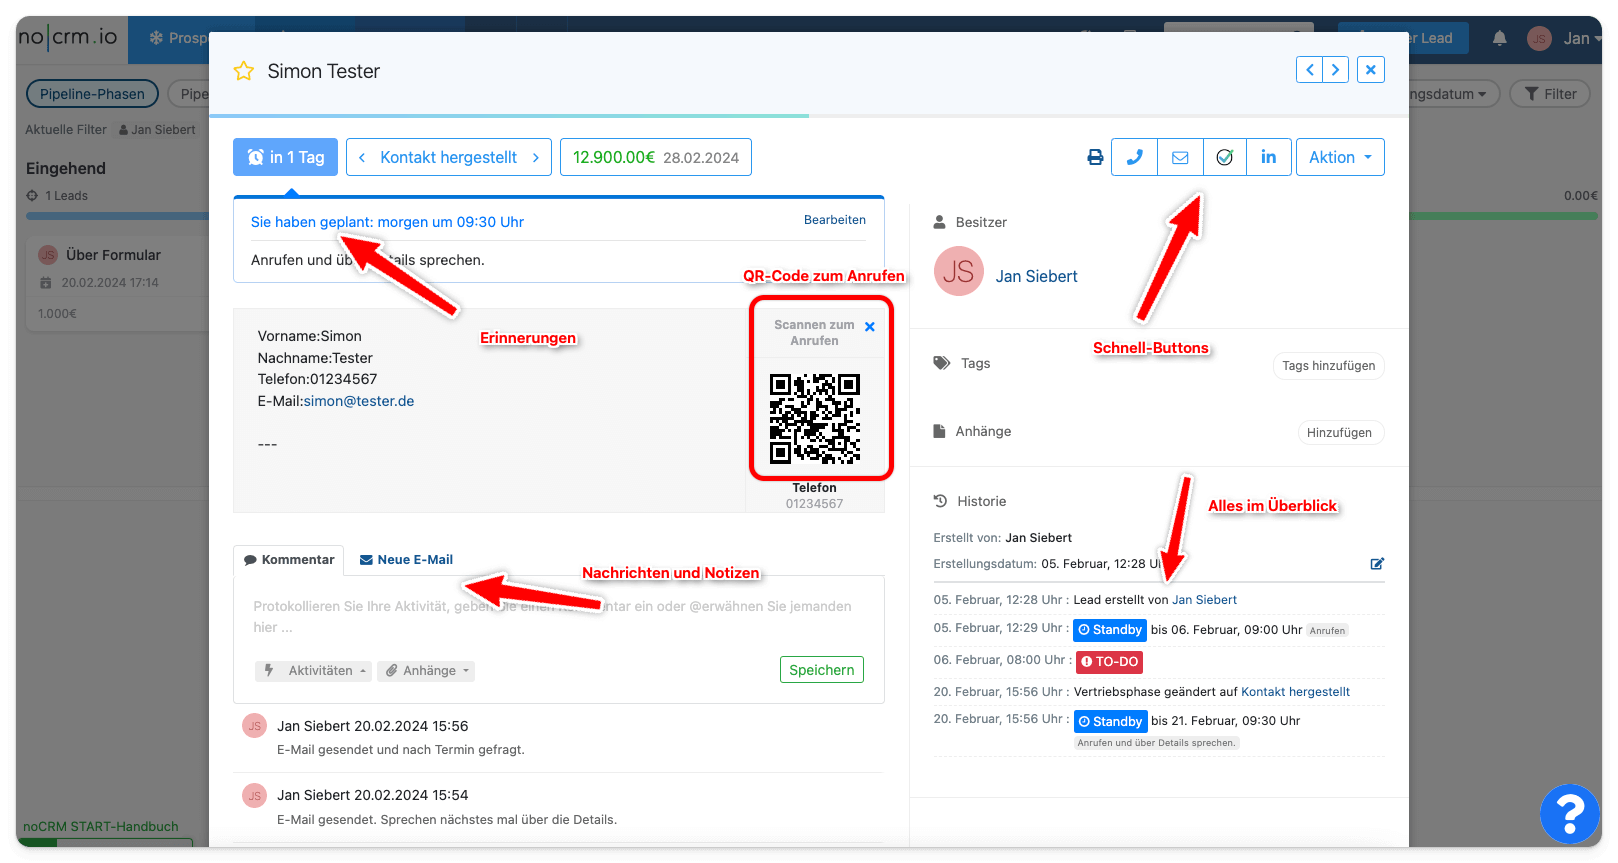Open LinkedIn quick button
1618x863 pixels.
[x=1269, y=157]
